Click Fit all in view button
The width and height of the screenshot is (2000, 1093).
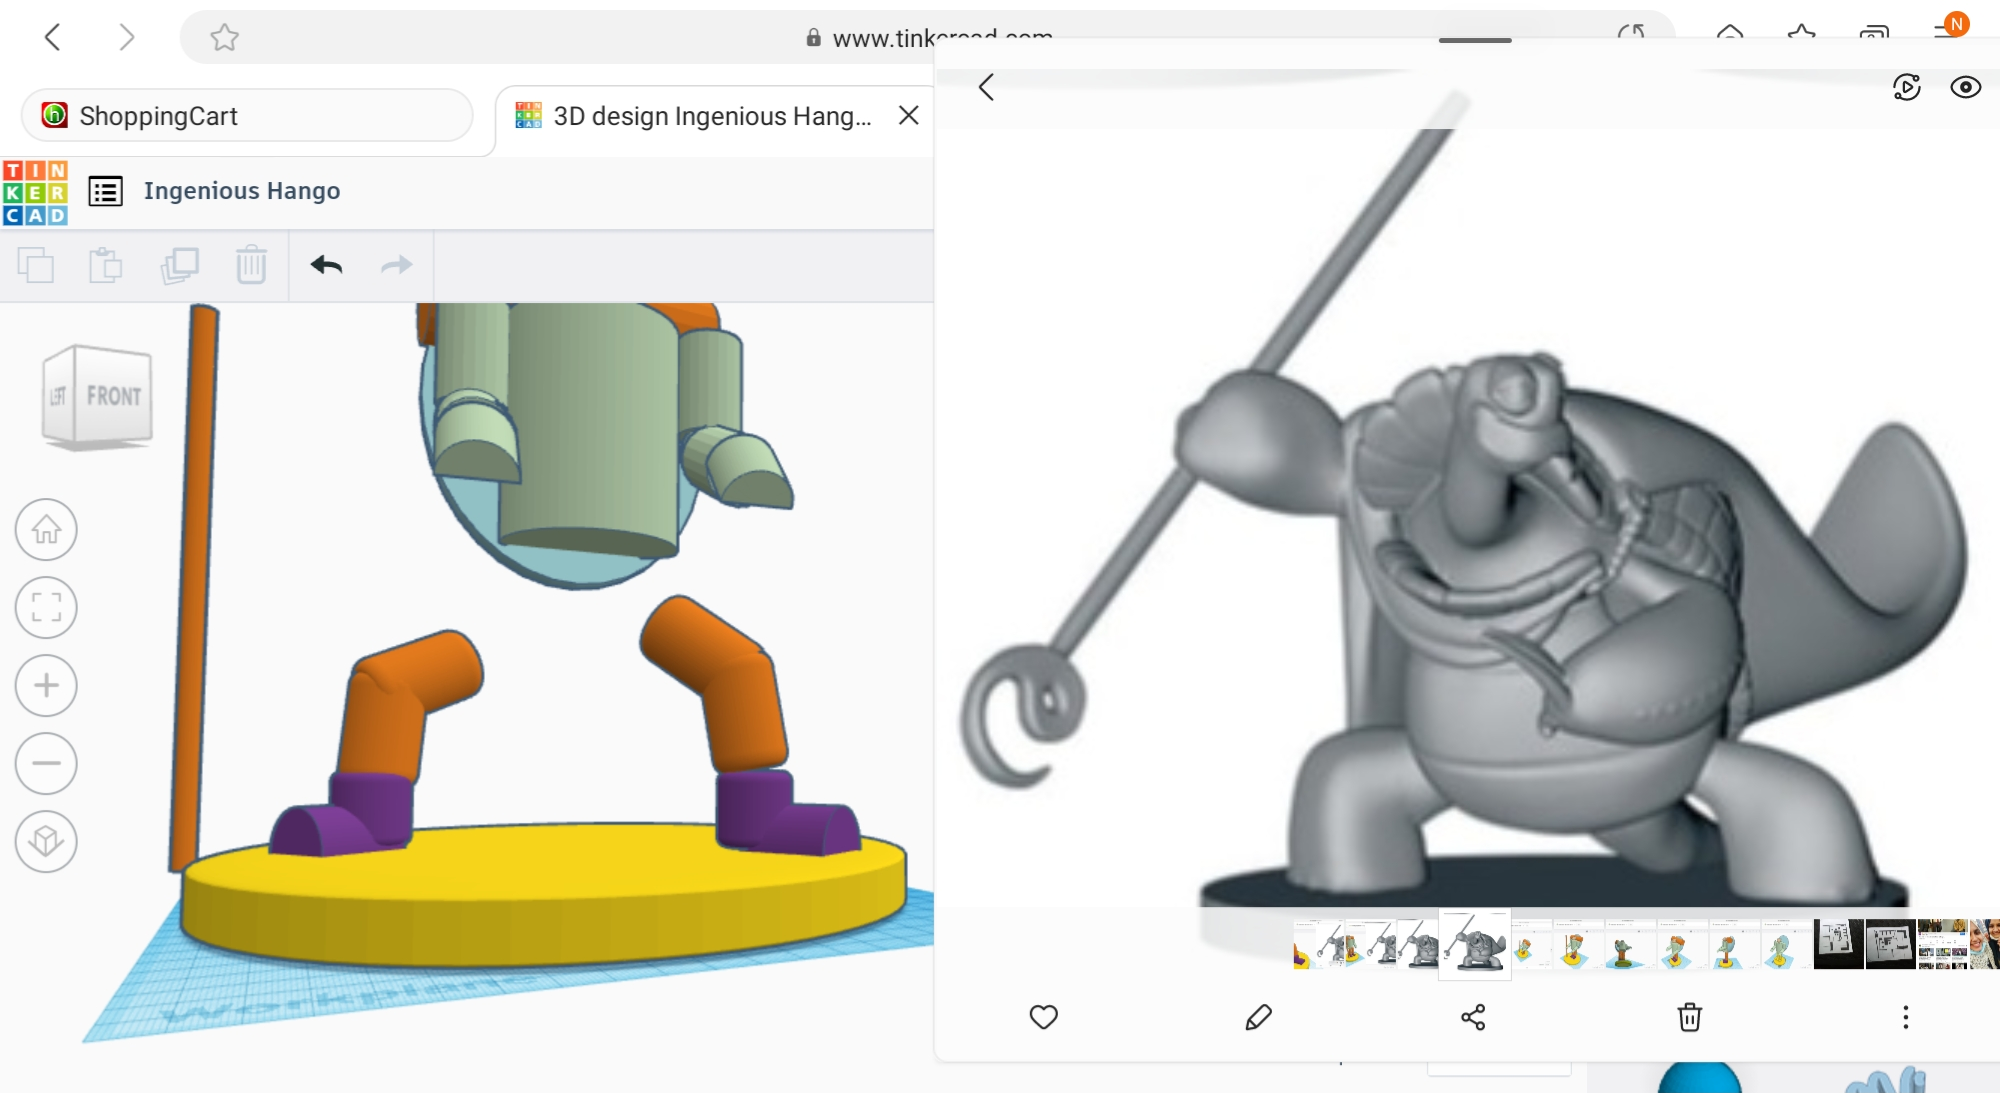46,607
